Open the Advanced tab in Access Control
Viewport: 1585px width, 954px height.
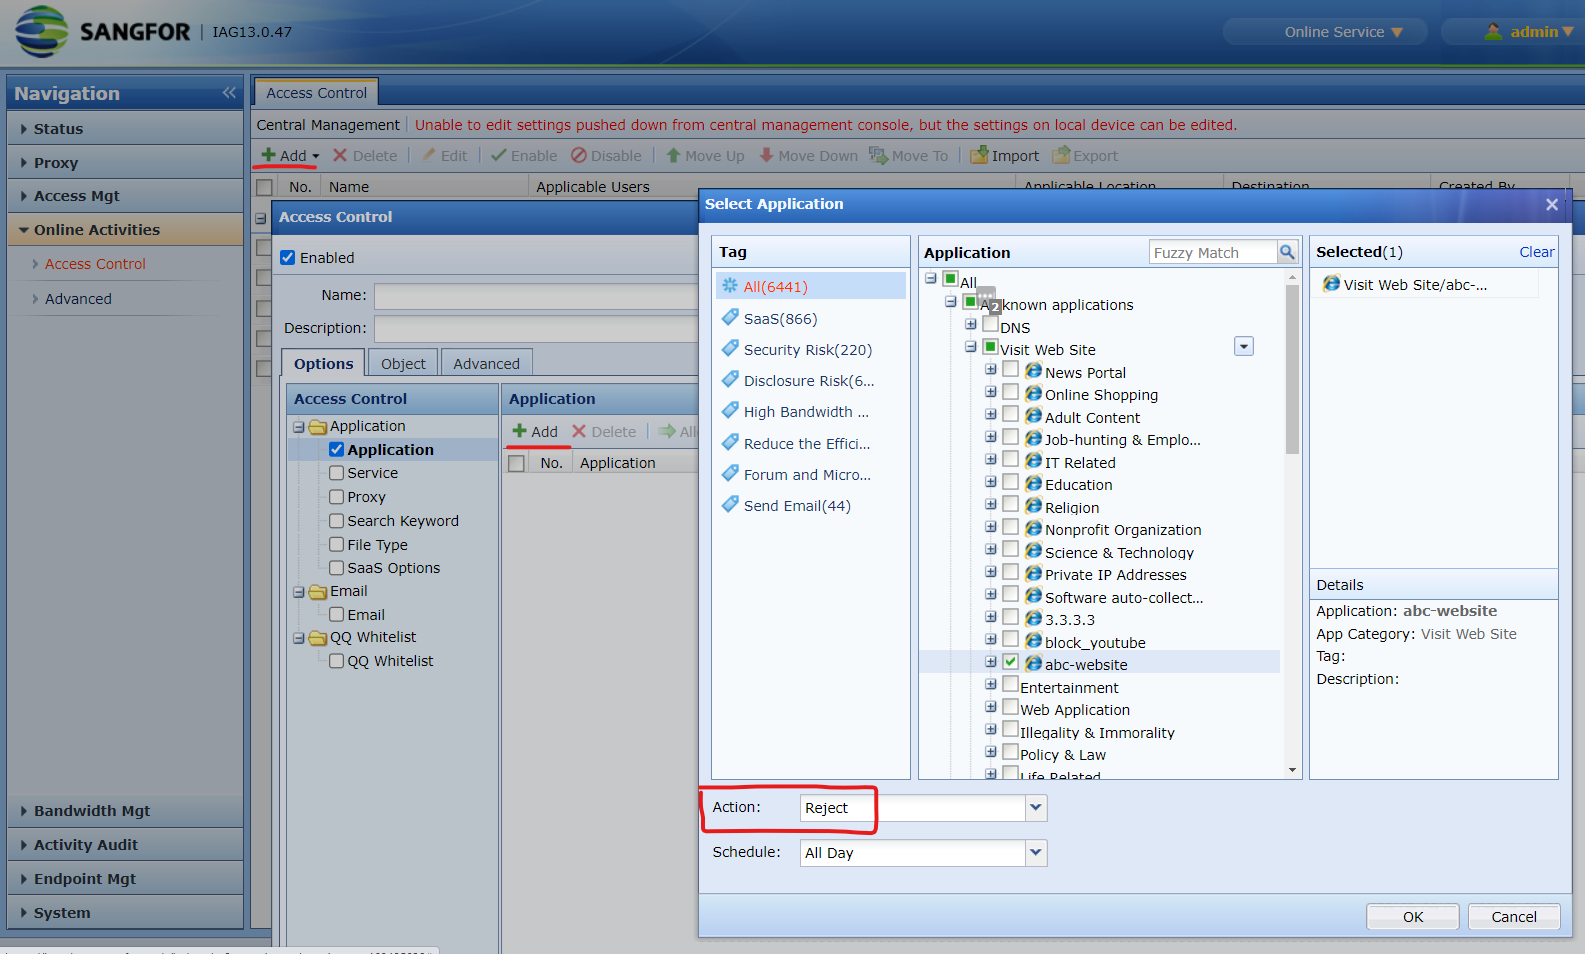(486, 364)
